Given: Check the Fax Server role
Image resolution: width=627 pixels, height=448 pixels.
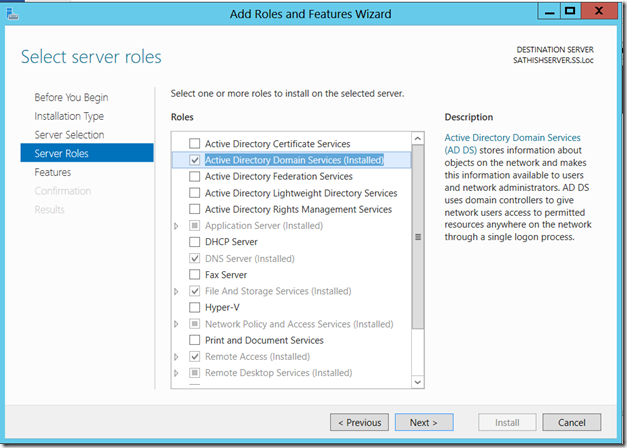Looking at the screenshot, I should coord(195,274).
